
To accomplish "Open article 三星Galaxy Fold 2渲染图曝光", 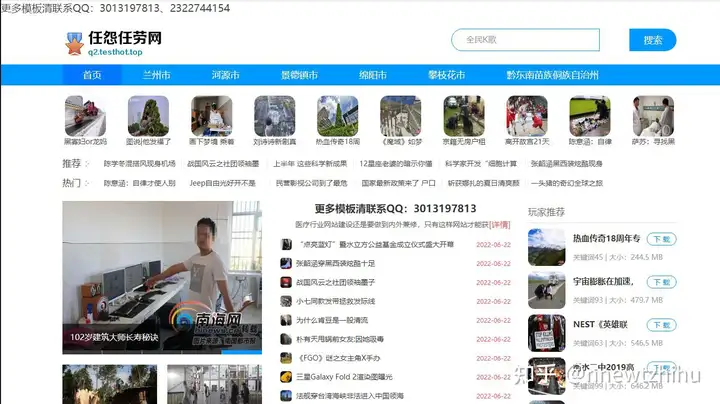I will pos(344,377).
